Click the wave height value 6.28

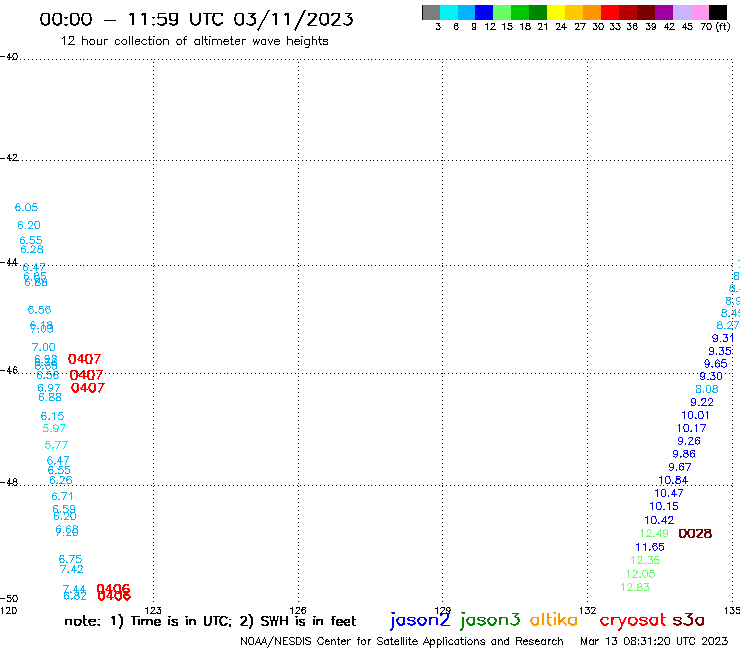[32, 250]
